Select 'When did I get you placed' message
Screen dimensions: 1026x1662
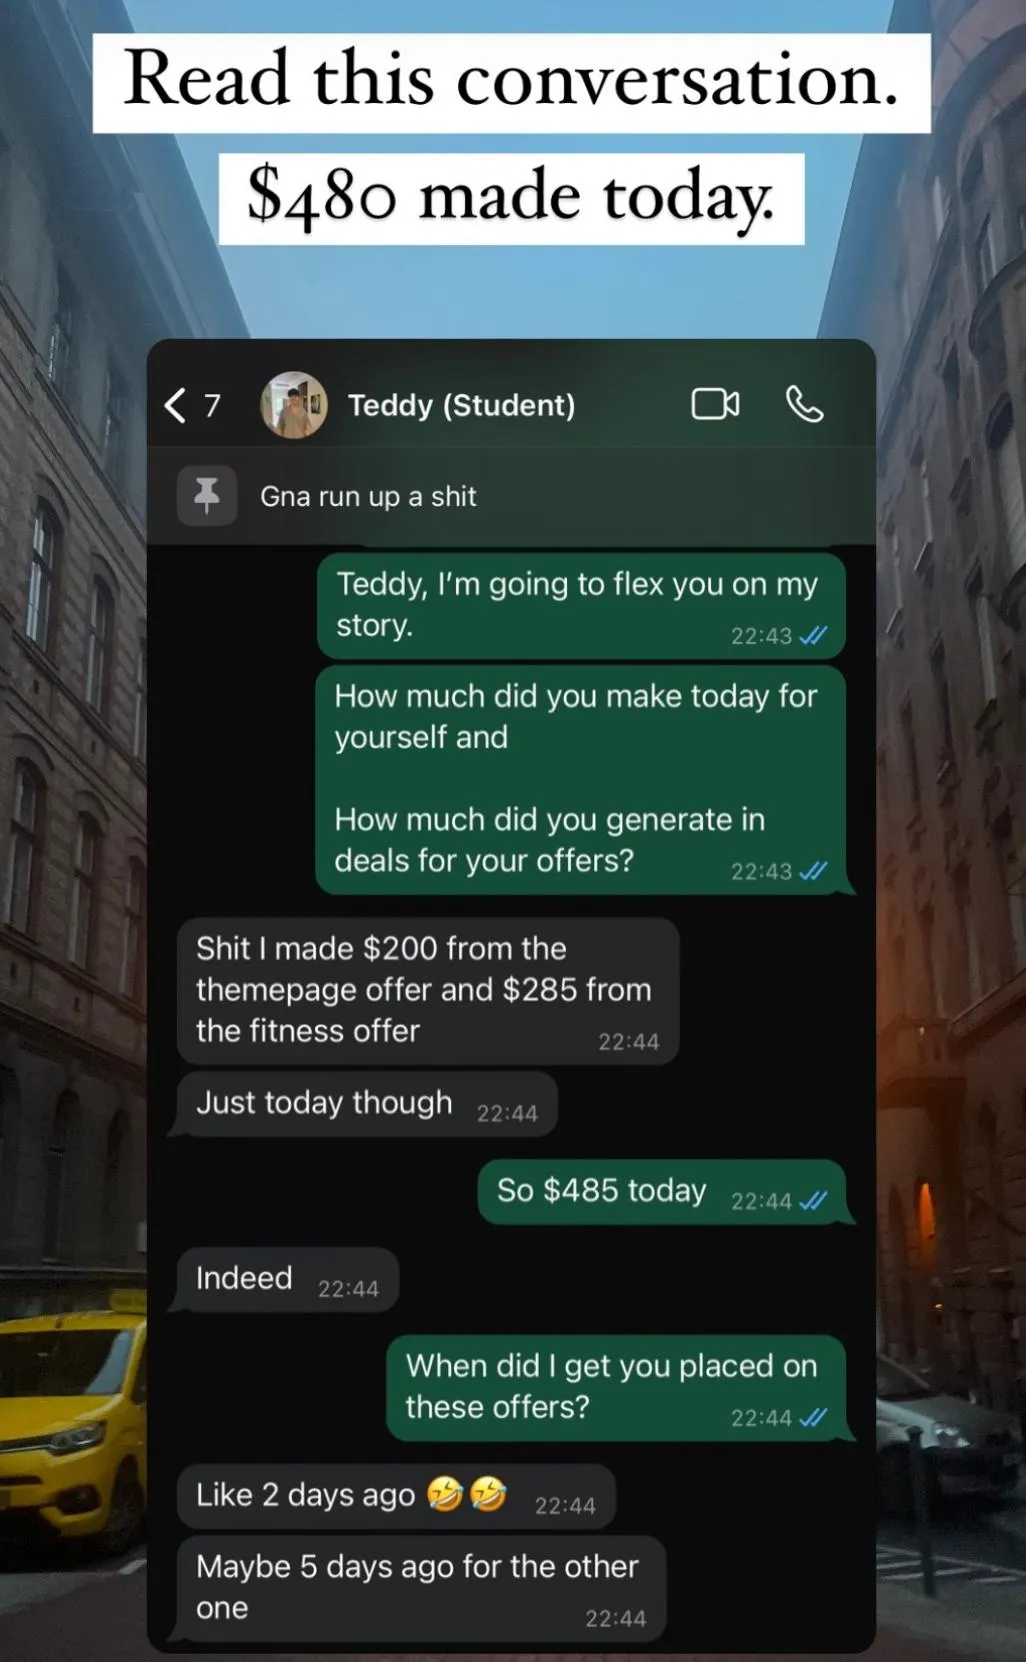tap(616, 1387)
